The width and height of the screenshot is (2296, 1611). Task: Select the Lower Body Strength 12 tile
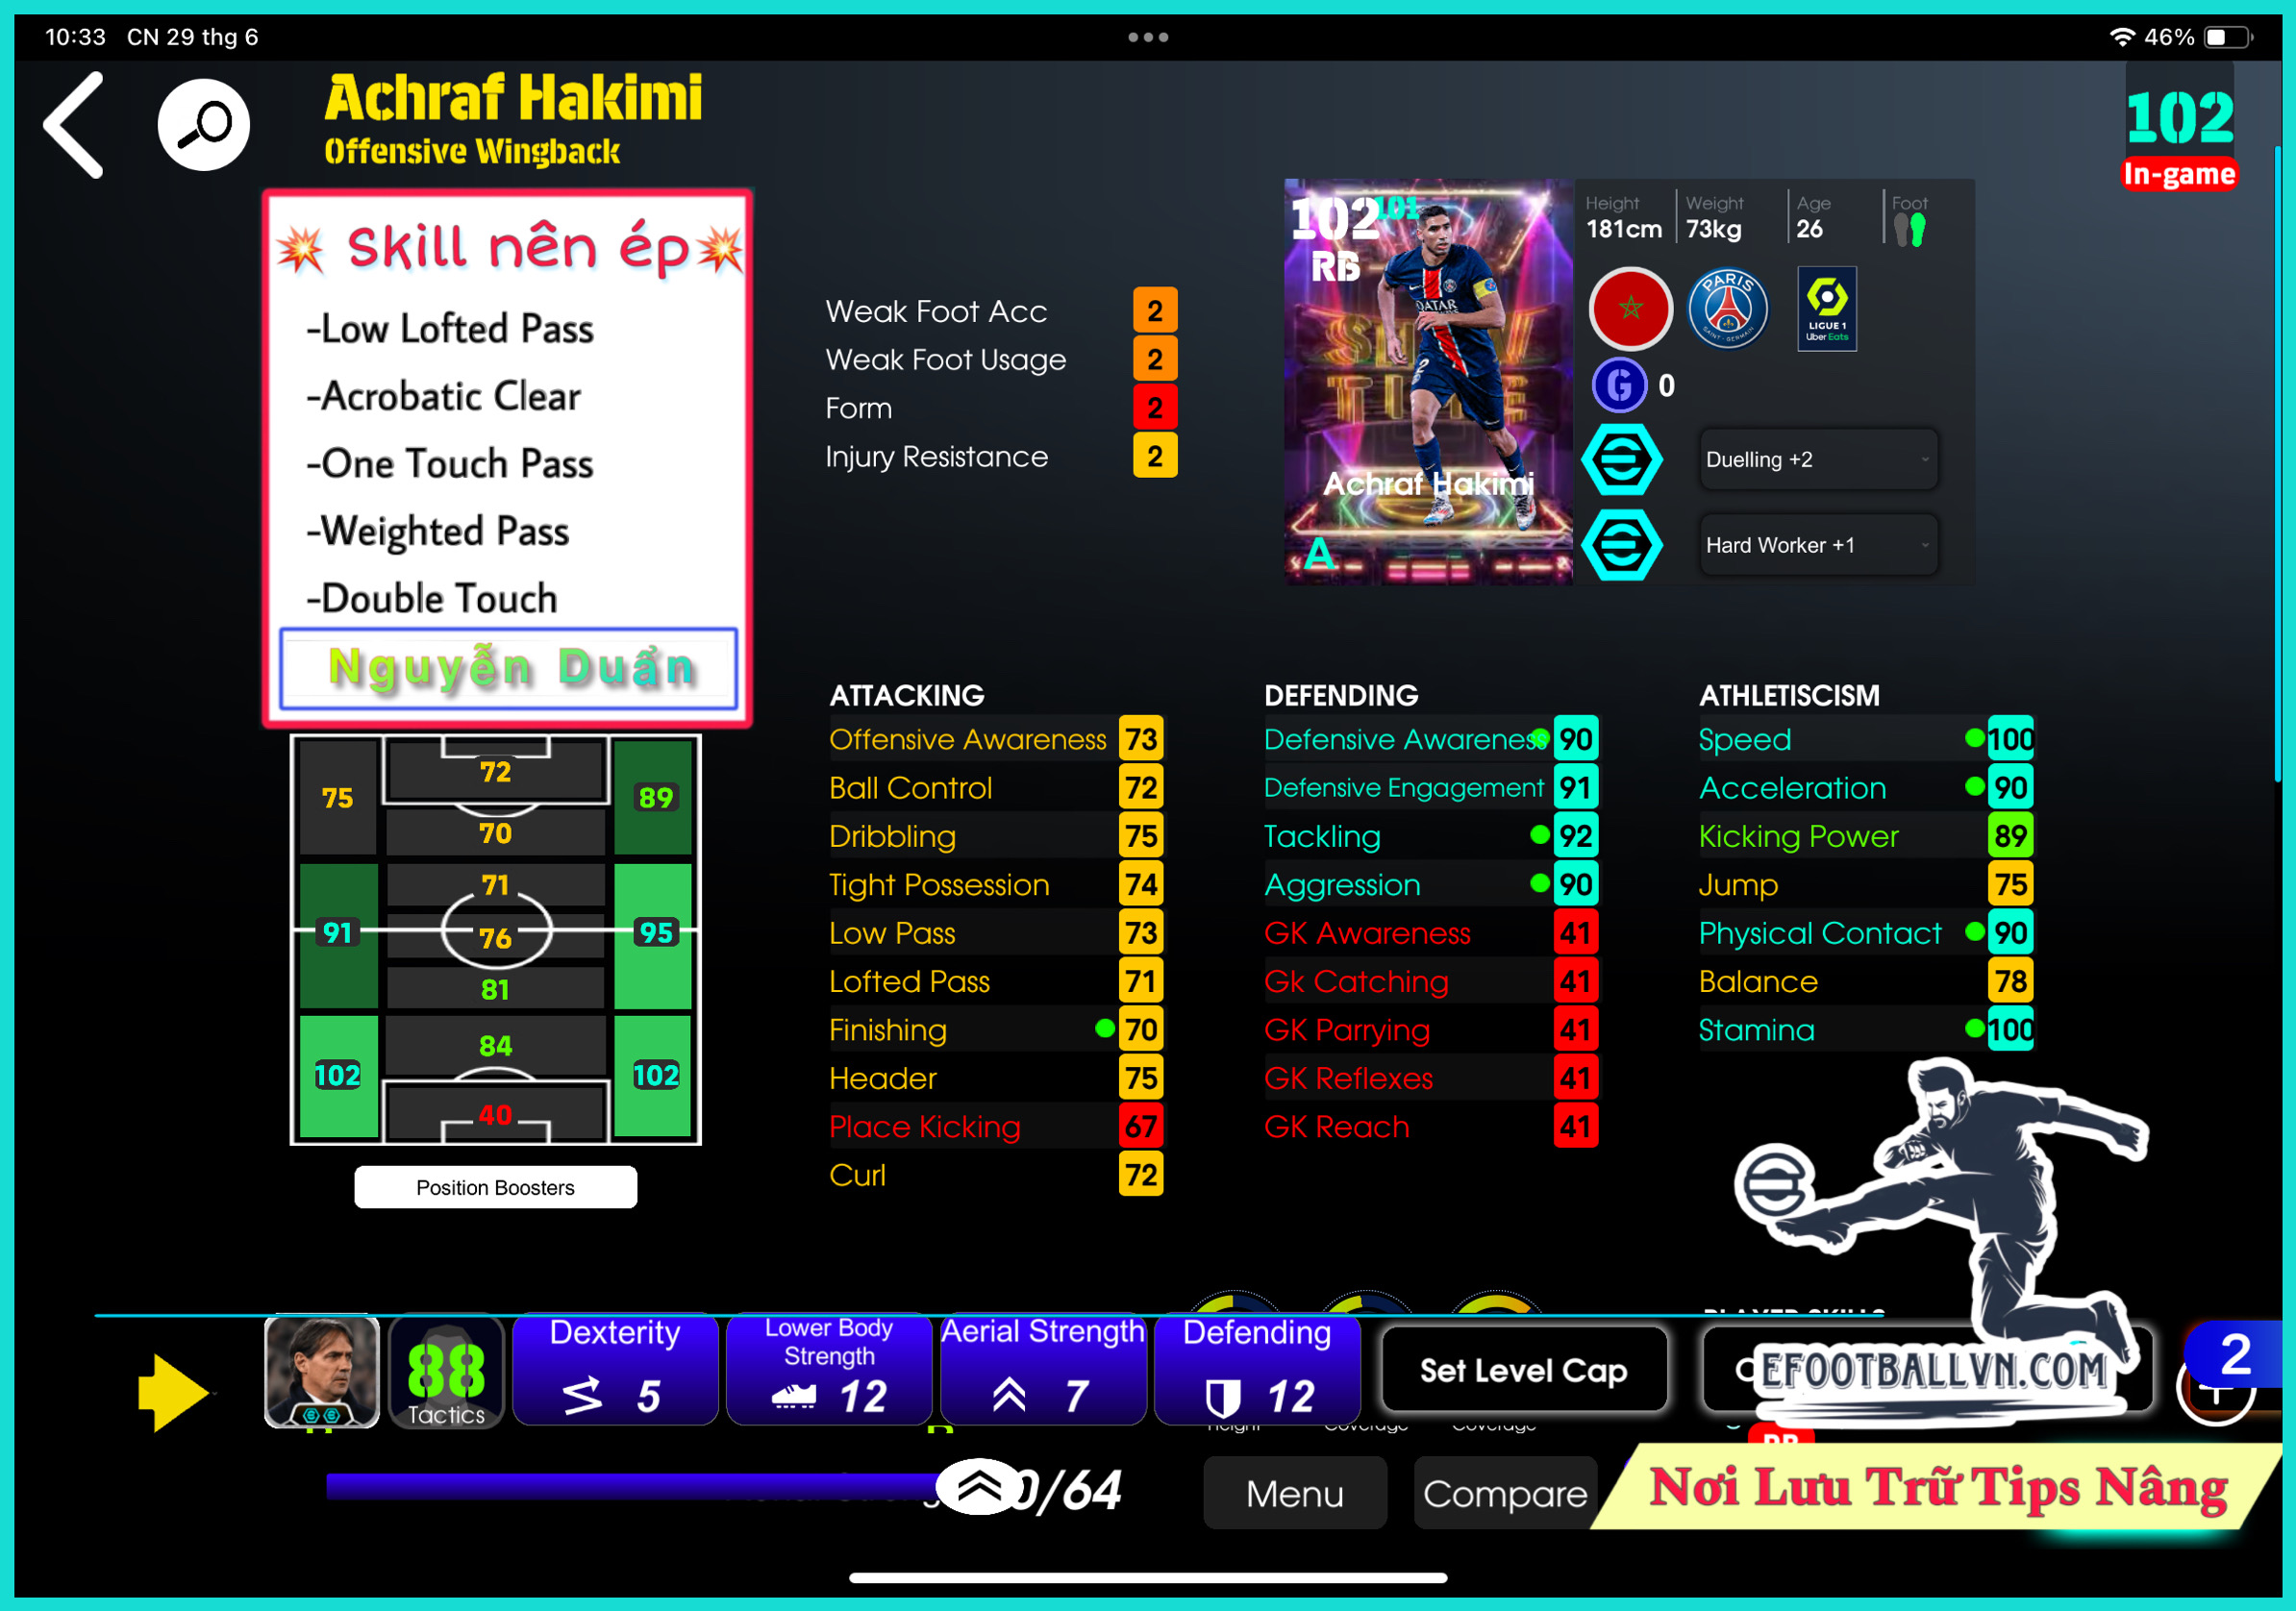click(829, 1370)
